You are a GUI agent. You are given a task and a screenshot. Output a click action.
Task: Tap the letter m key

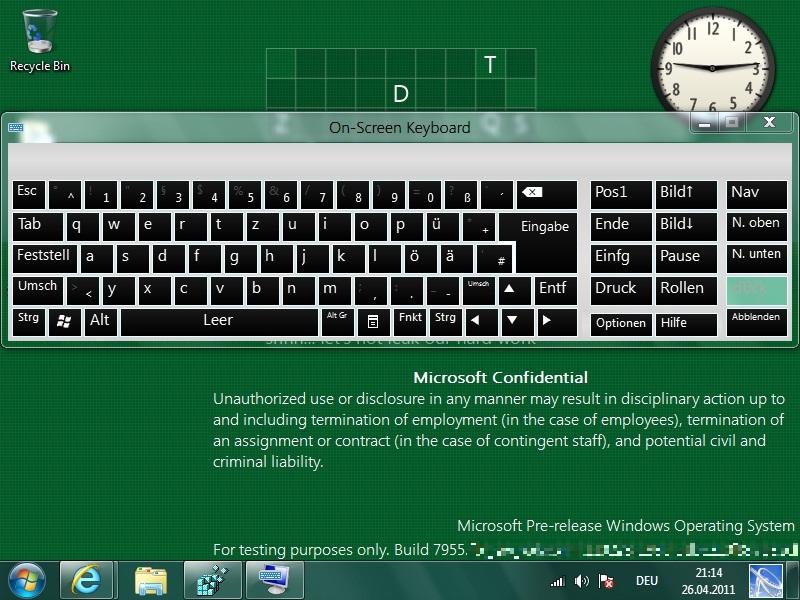point(335,290)
